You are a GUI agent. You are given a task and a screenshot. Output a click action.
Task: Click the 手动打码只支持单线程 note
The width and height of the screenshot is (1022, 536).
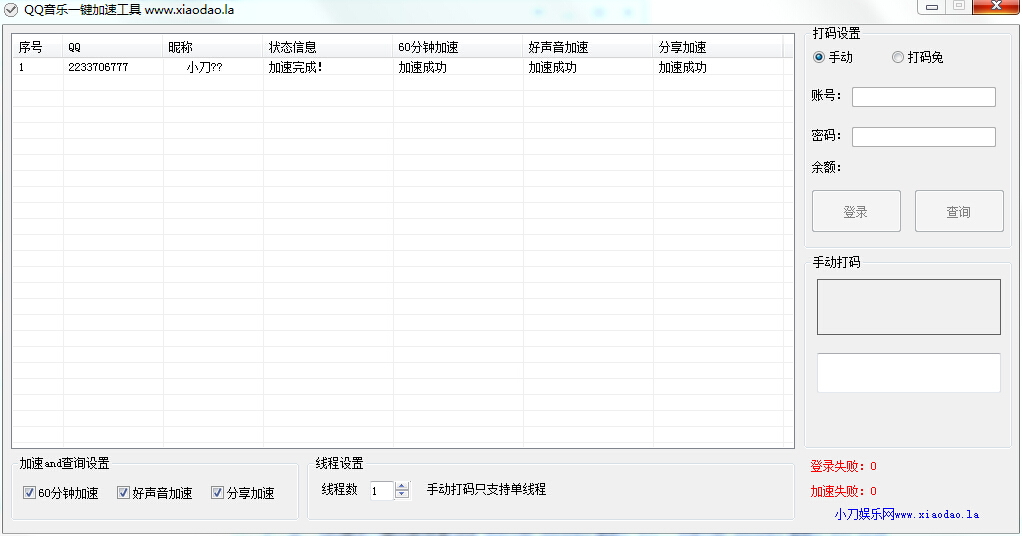[x=486, y=489]
